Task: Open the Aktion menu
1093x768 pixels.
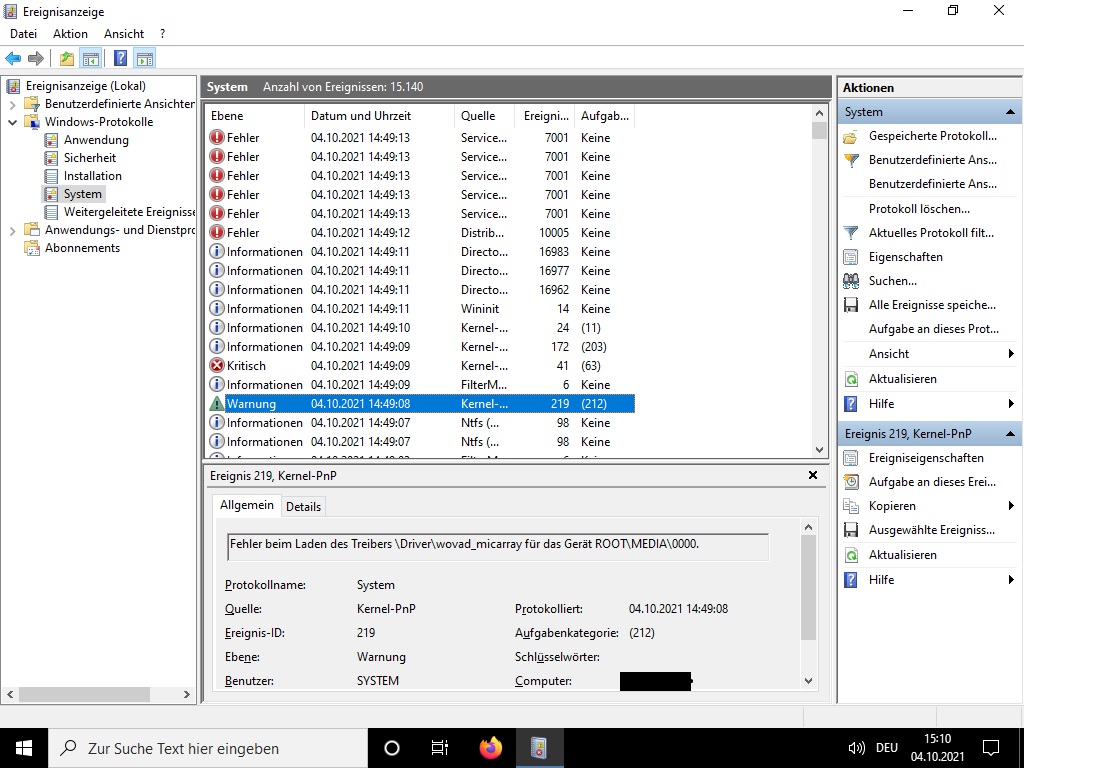Action: pyautogui.click(x=70, y=33)
